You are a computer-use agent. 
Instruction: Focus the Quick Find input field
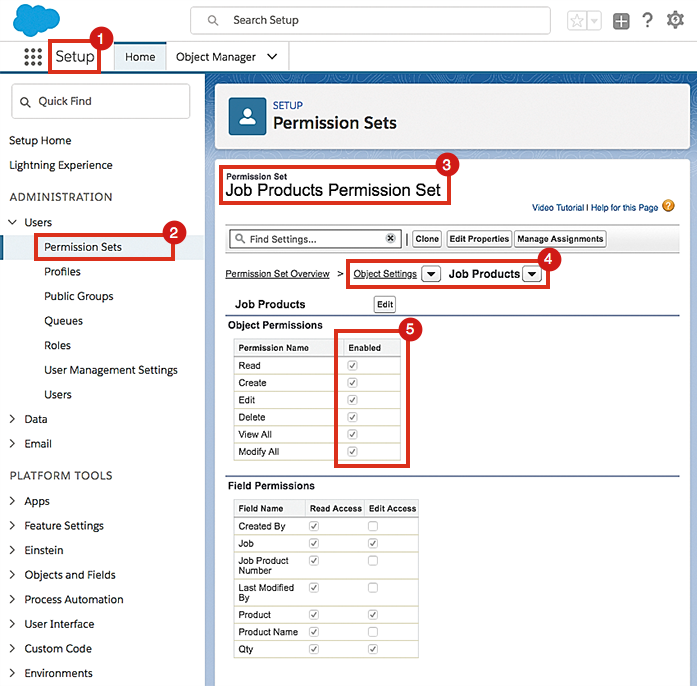coord(101,101)
